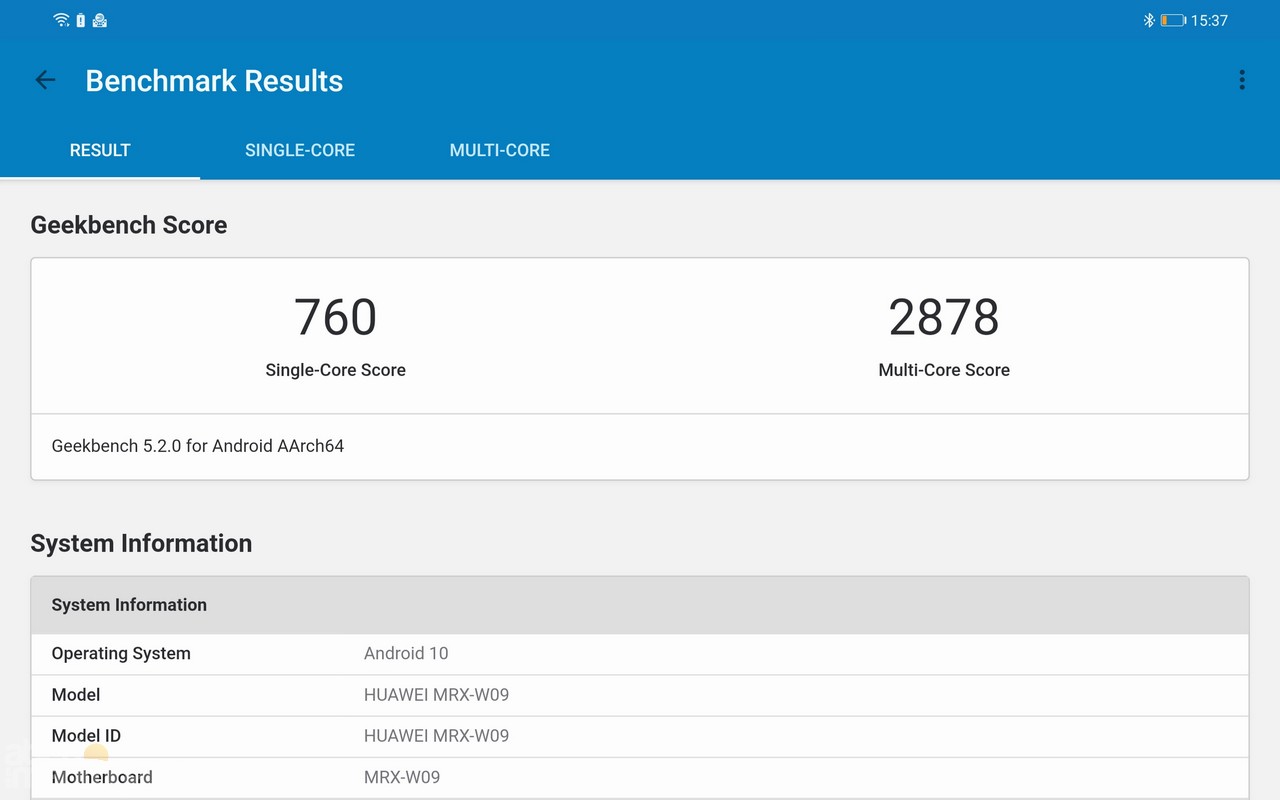The image size is (1280, 800).
Task: Tap the notification icon next to battery alert
Action: point(100,20)
